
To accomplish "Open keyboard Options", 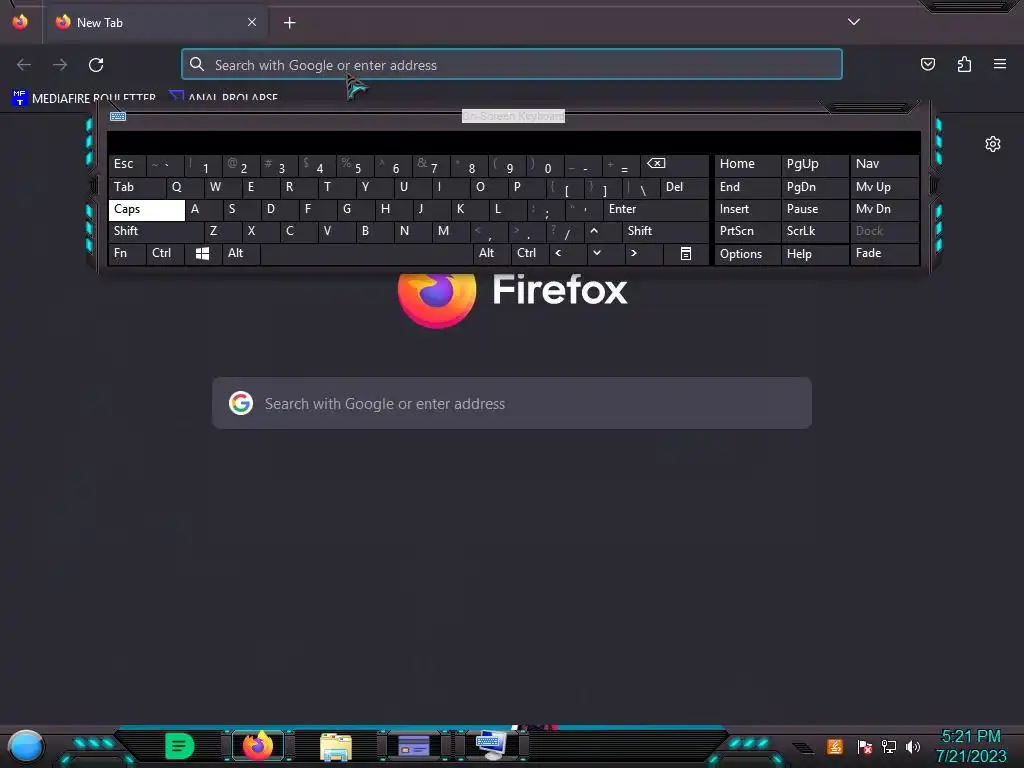I will click(x=747, y=254).
